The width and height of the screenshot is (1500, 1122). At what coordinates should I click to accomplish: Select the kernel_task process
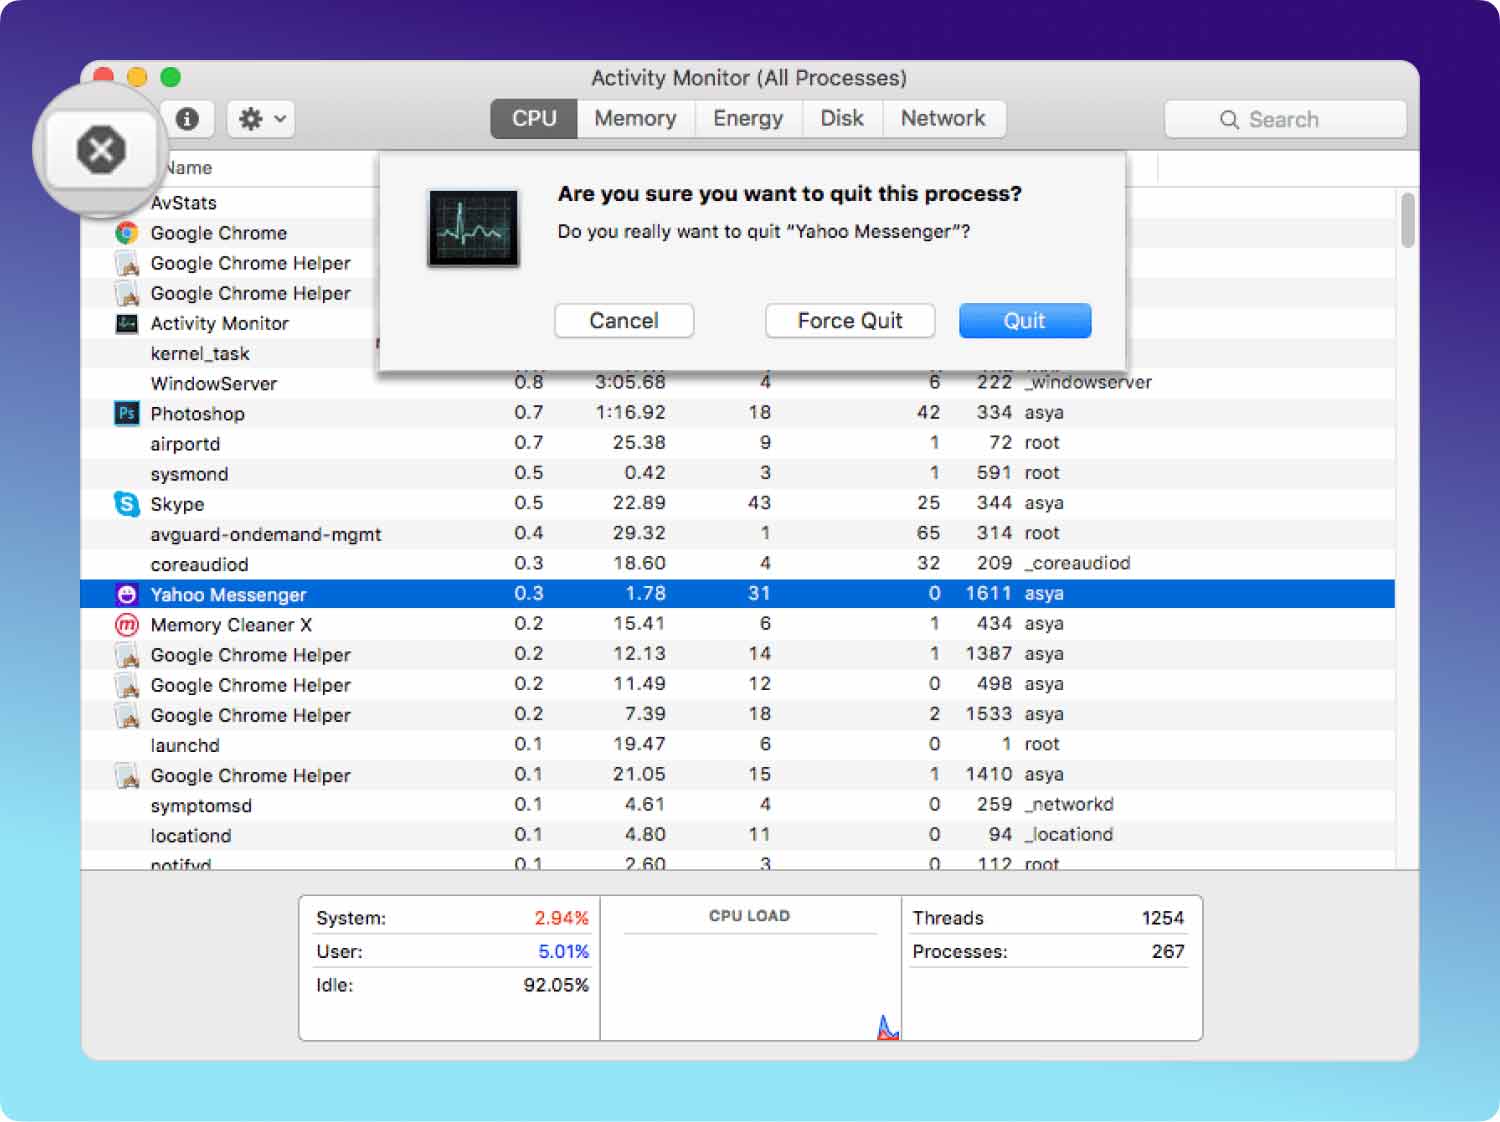[200, 354]
